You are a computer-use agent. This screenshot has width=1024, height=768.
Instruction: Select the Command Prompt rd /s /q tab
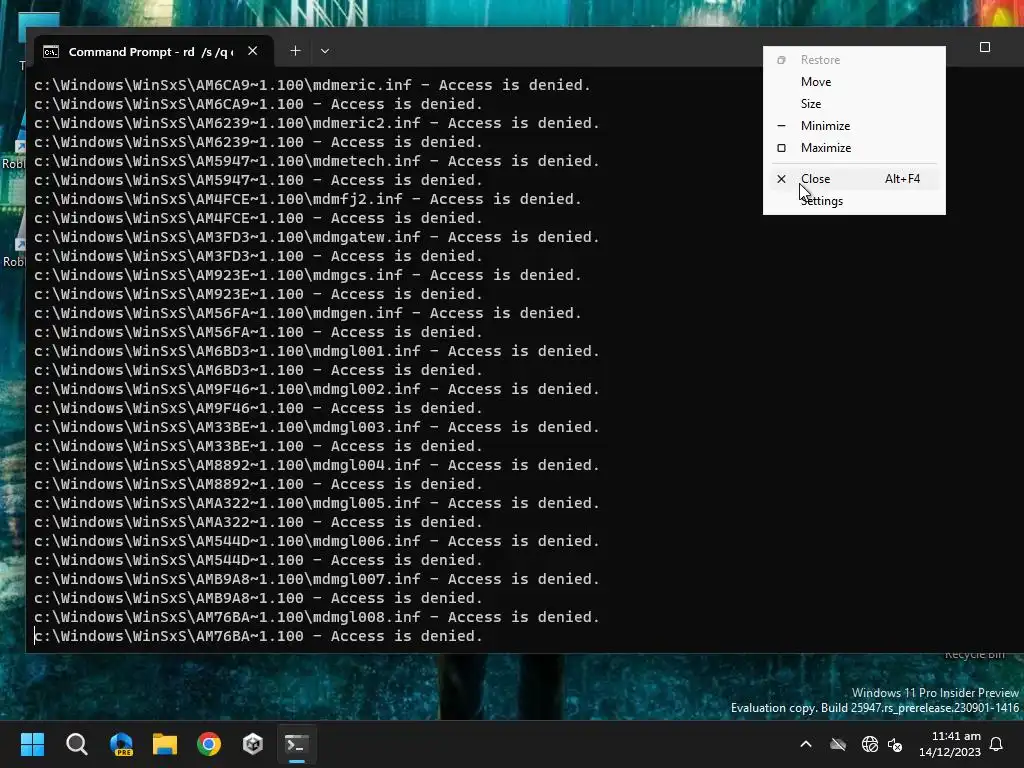point(153,52)
